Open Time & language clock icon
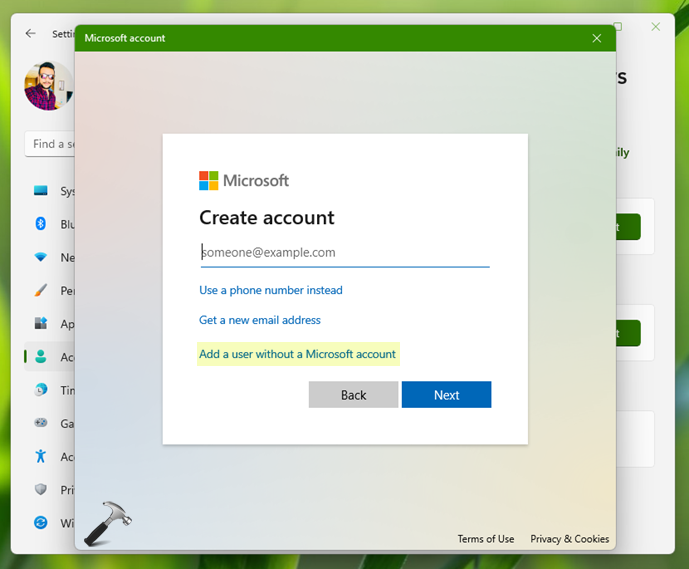The image size is (689, 569). point(40,390)
